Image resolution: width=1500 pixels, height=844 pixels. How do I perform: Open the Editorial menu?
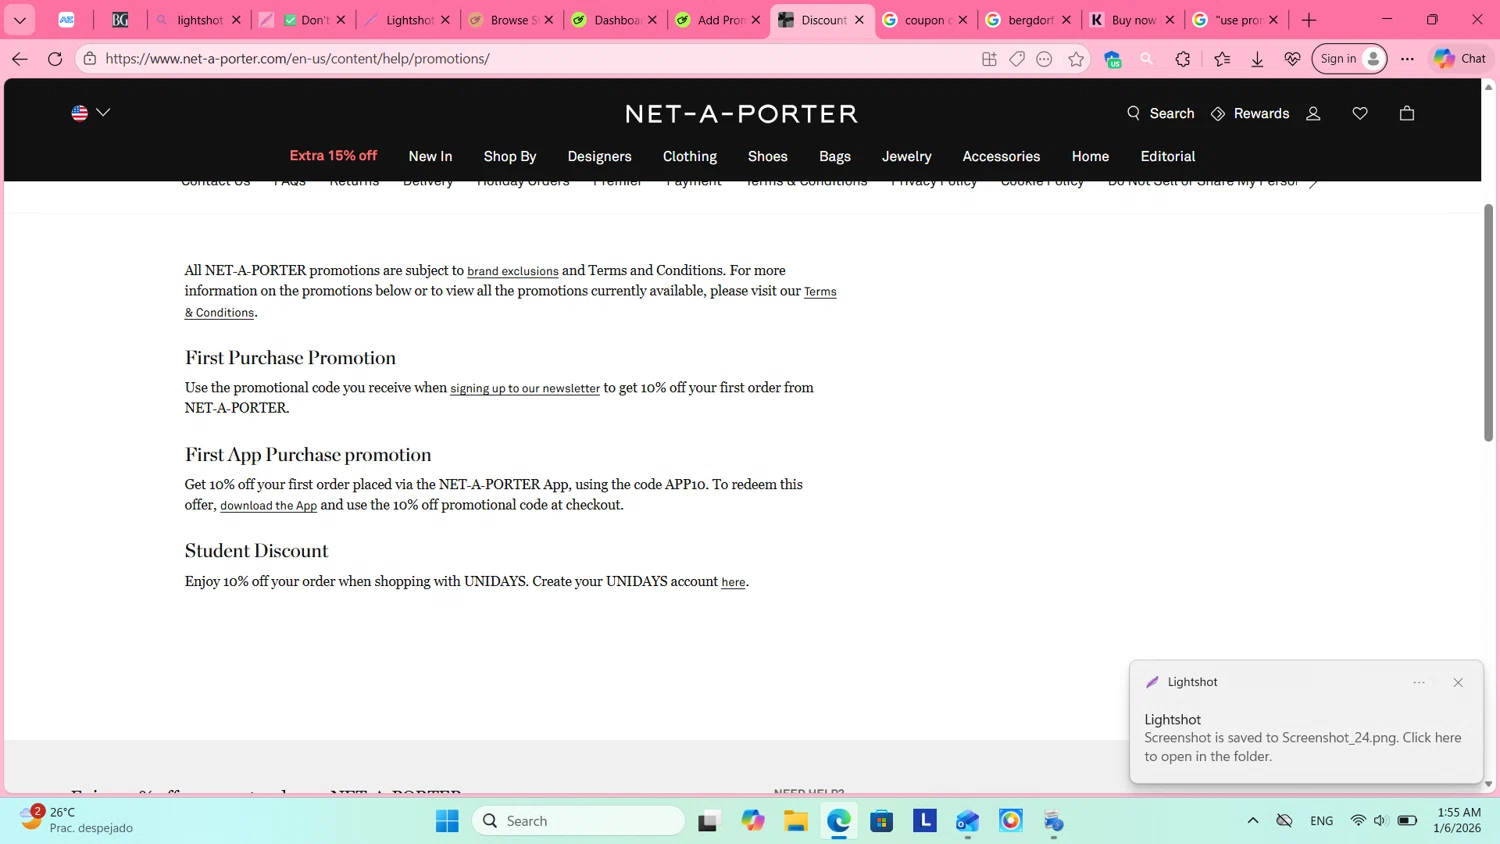(x=1168, y=156)
